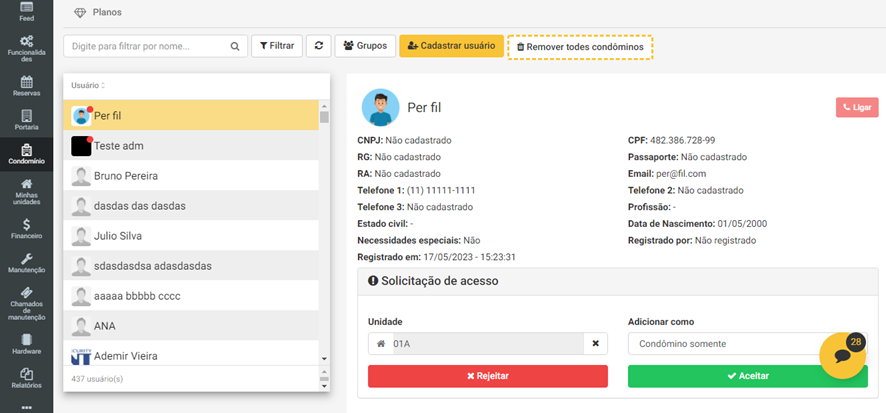Viewport: 886px width, 413px height.
Task: Click registration date 17/05/2023 - 15:23:31
Action: coord(469,257)
